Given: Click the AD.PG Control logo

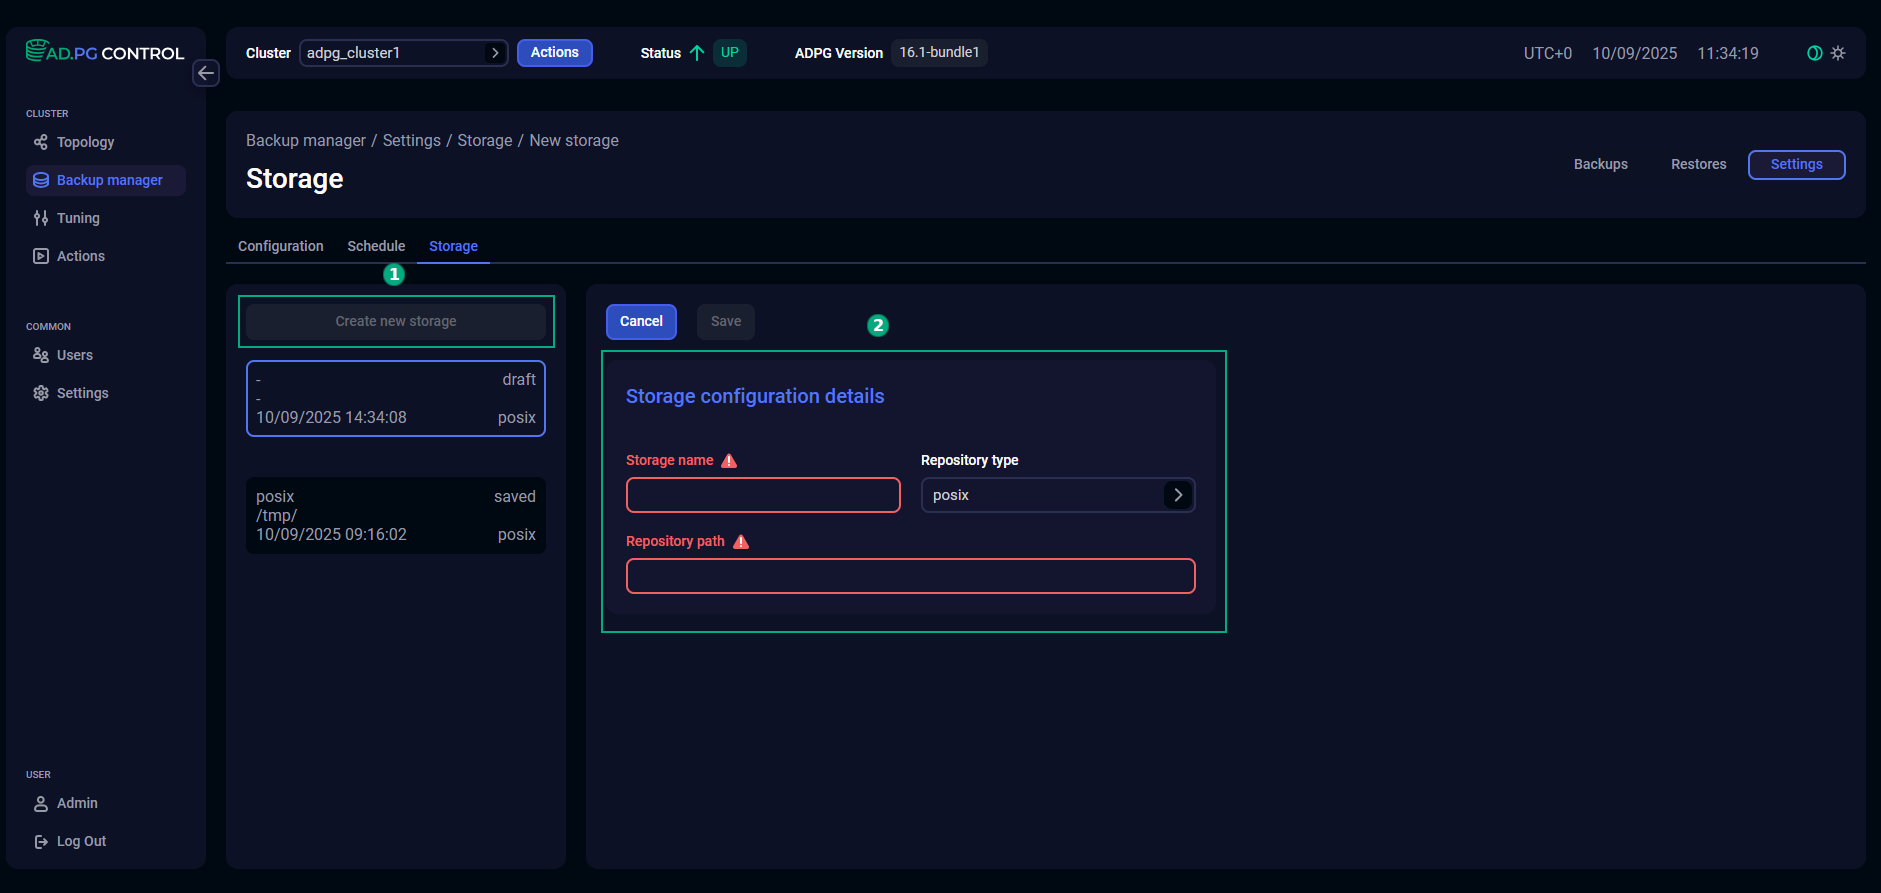Looking at the screenshot, I should tap(105, 52).
